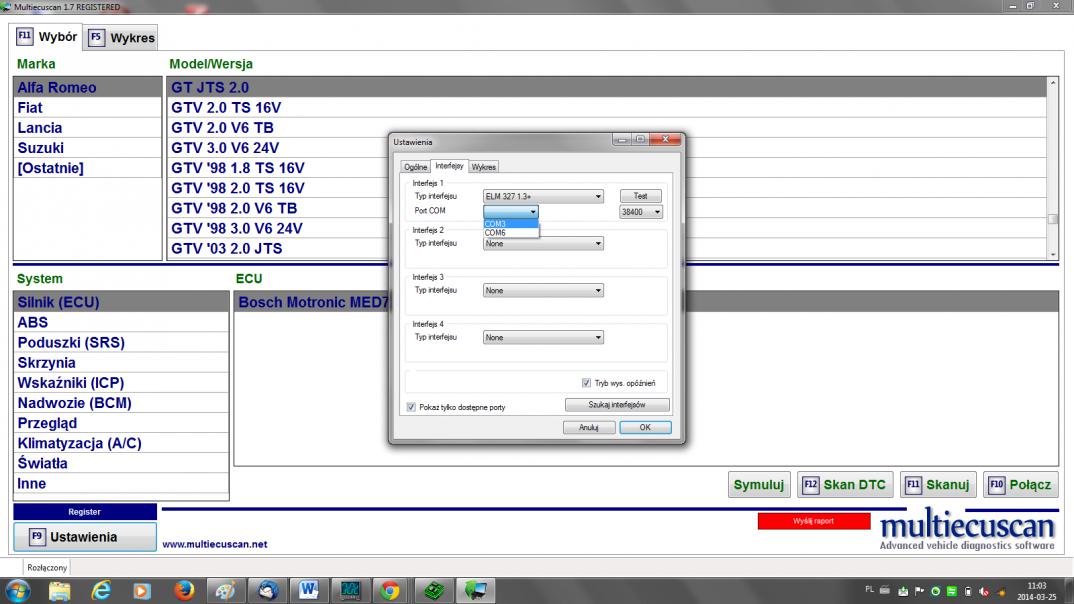Viewport: 1074px width, 604px height.
Task: Click F10 key icon on Połącz
Action: pos(997,485)
